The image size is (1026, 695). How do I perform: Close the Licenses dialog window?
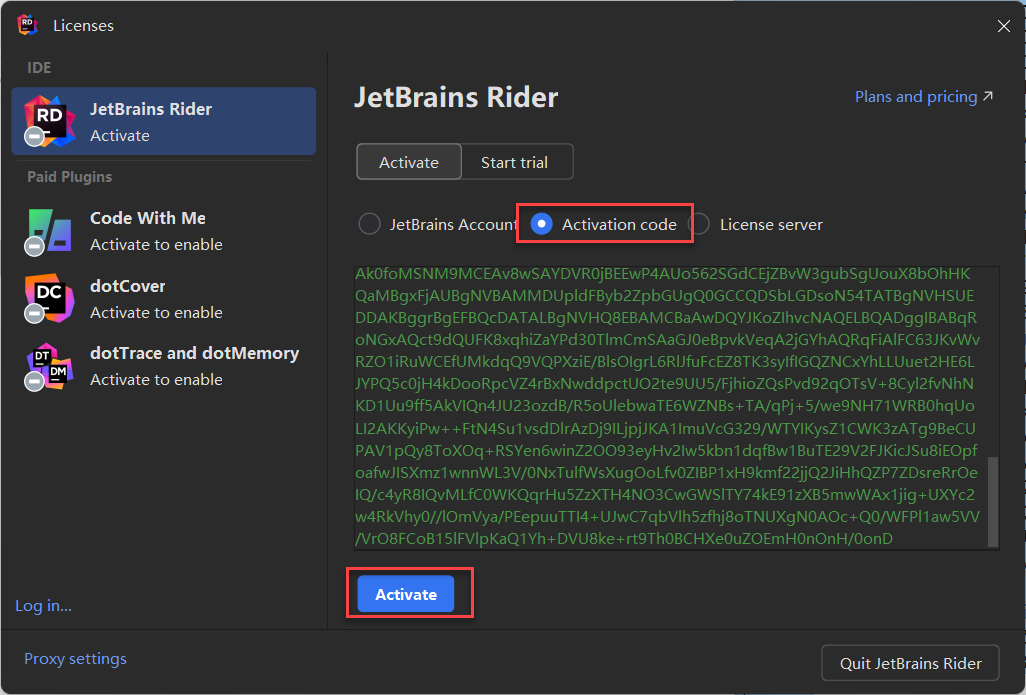coord(1004,27)
